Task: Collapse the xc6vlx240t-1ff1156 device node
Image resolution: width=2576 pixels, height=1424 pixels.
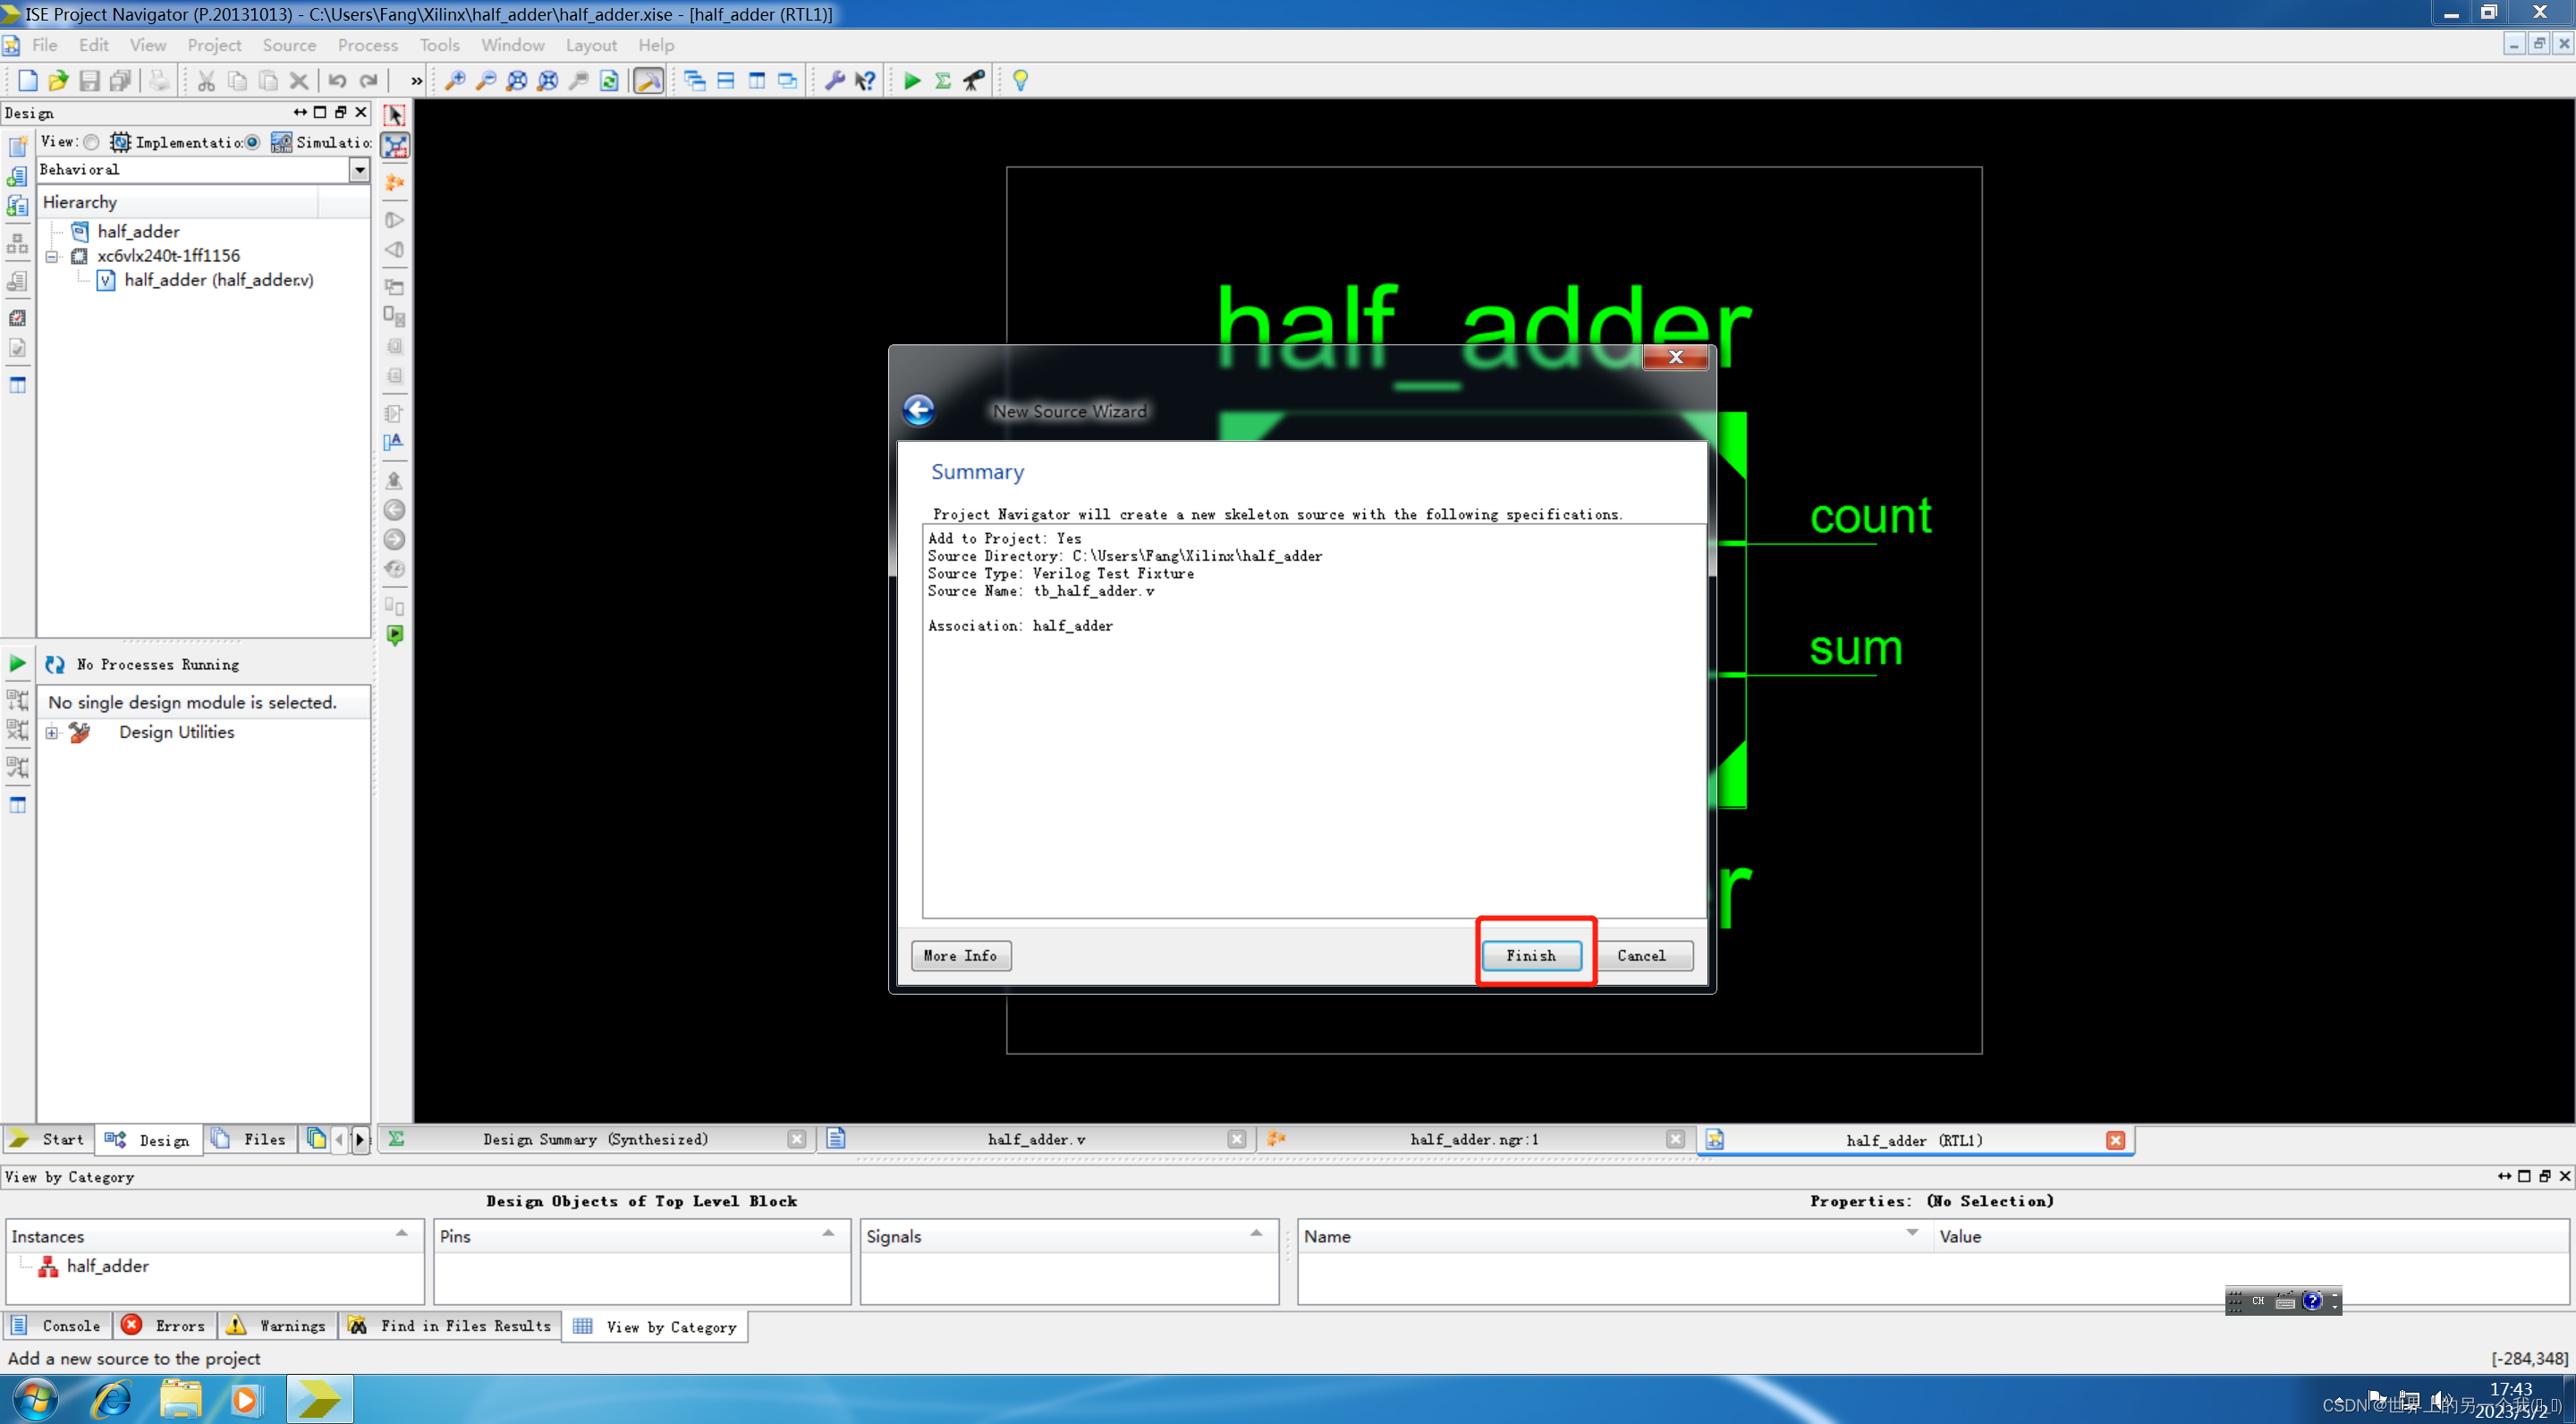Action: [x=52, y=256]
